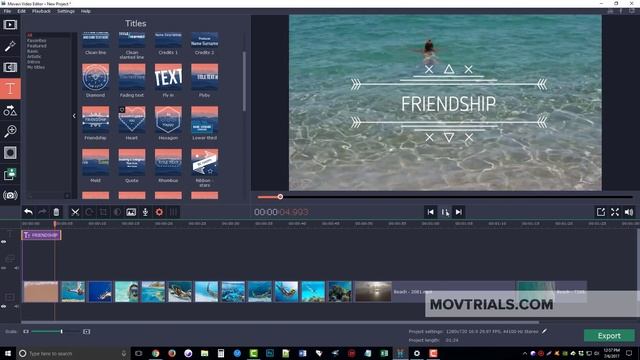Click the preview seek bar handle
Screen dimensions: 640x360
[x=280, y=197]
